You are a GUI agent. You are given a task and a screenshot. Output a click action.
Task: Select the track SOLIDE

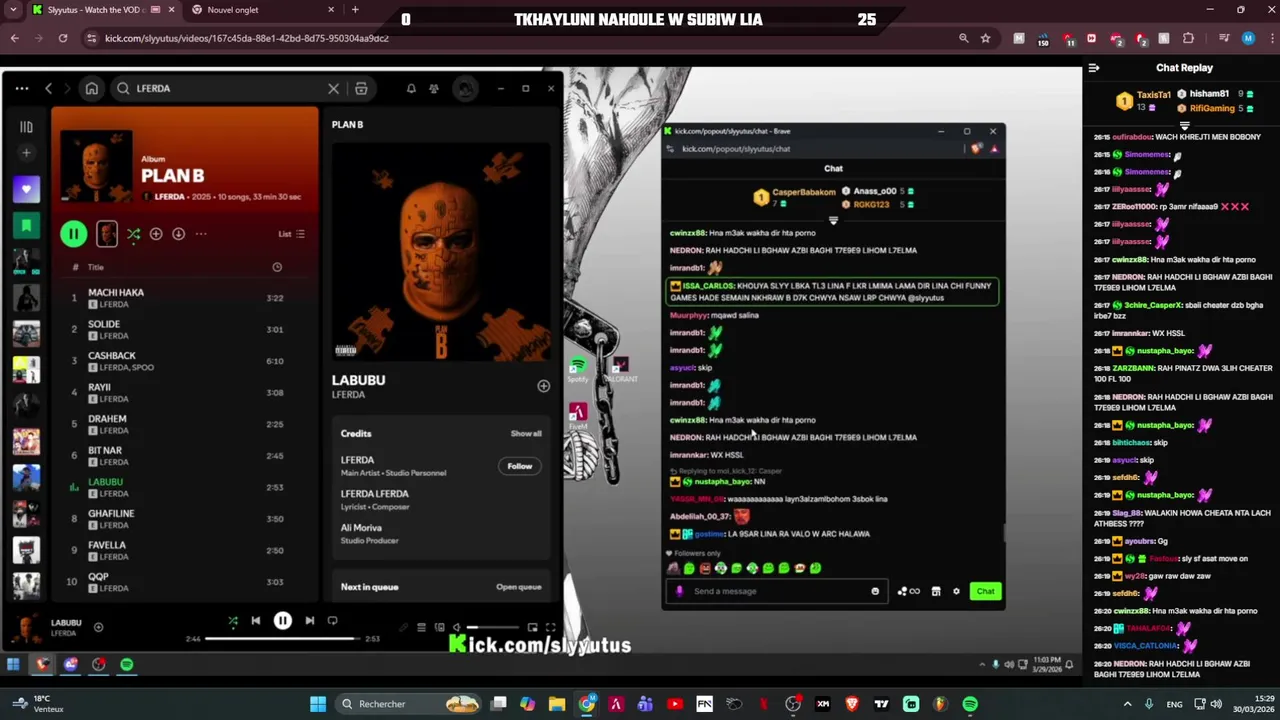click(x=186, y=329)
